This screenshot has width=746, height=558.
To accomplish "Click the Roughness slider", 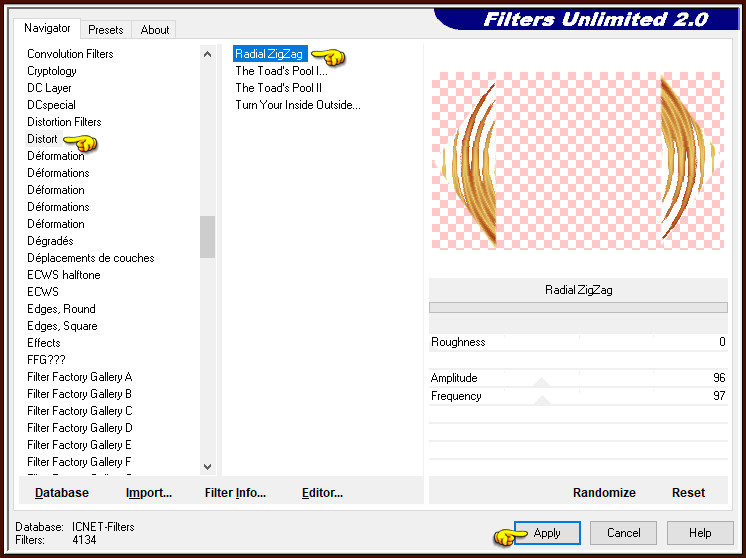I will pos(578,343).
